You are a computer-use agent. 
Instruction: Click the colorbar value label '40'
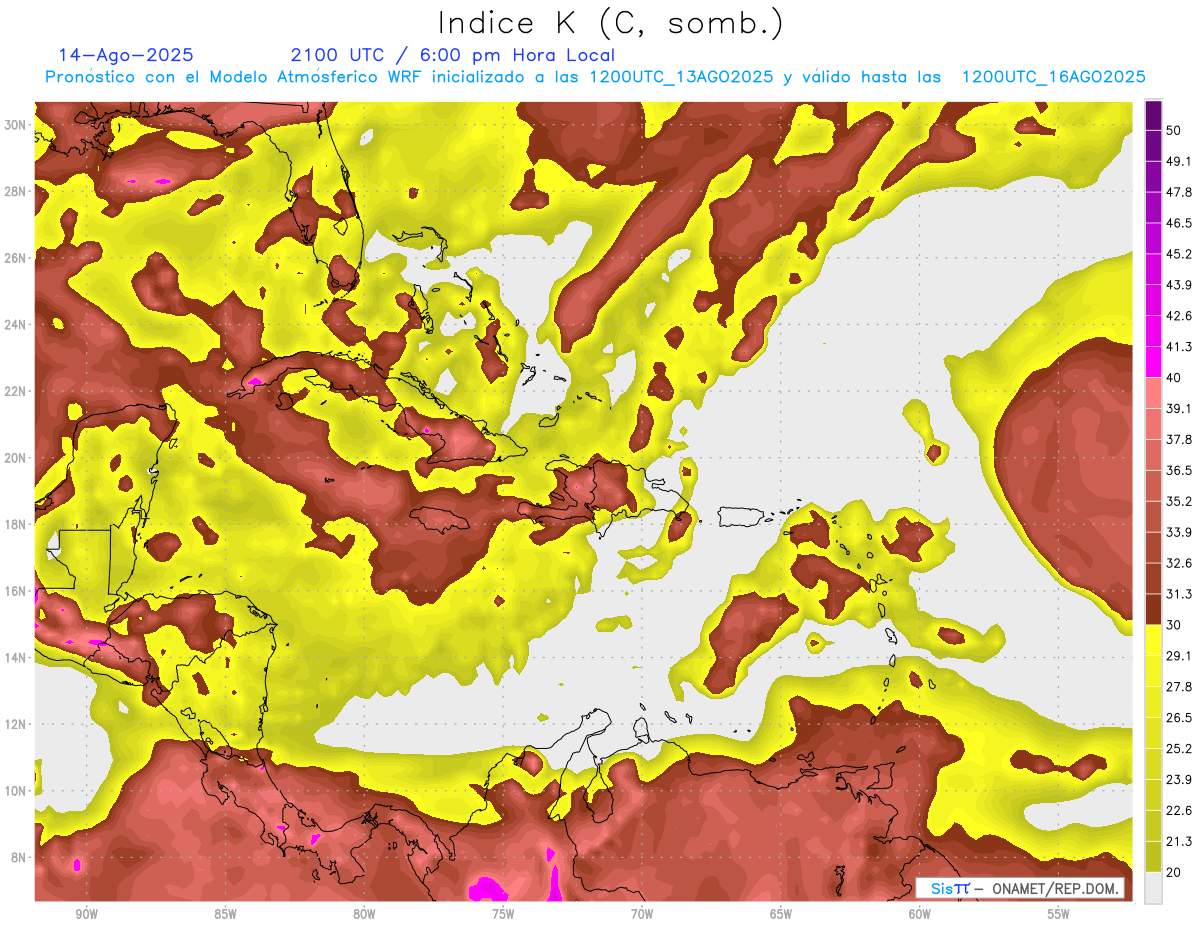(1173, 377)
